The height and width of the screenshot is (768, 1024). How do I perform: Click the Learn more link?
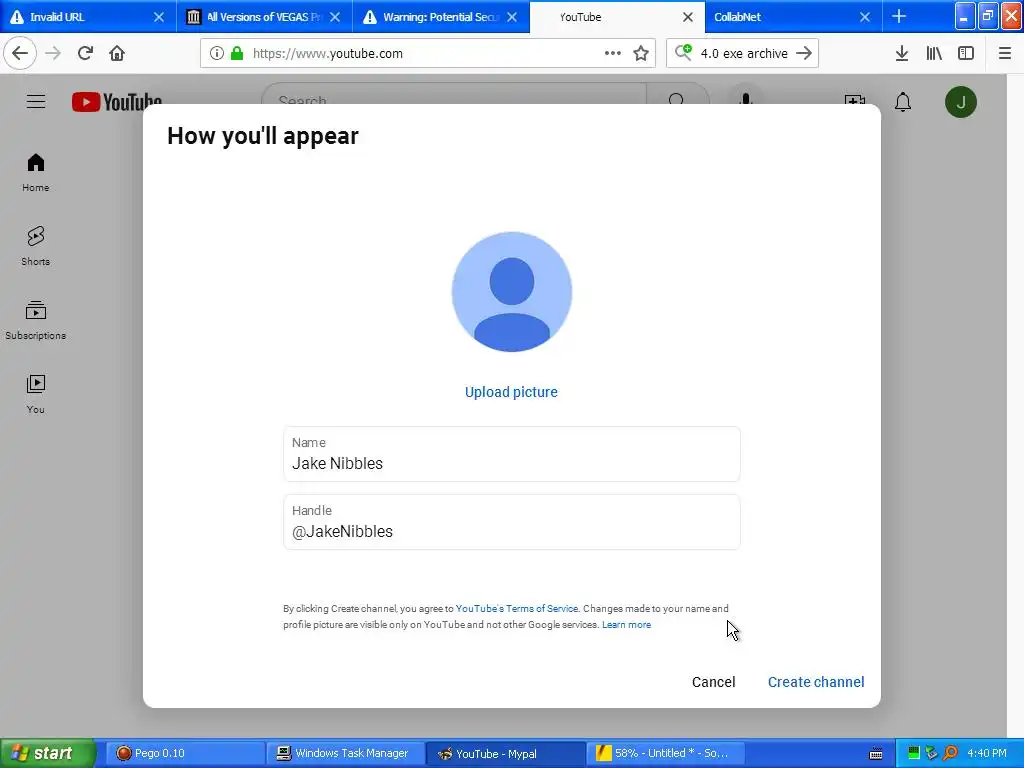(x=626, y=624)
